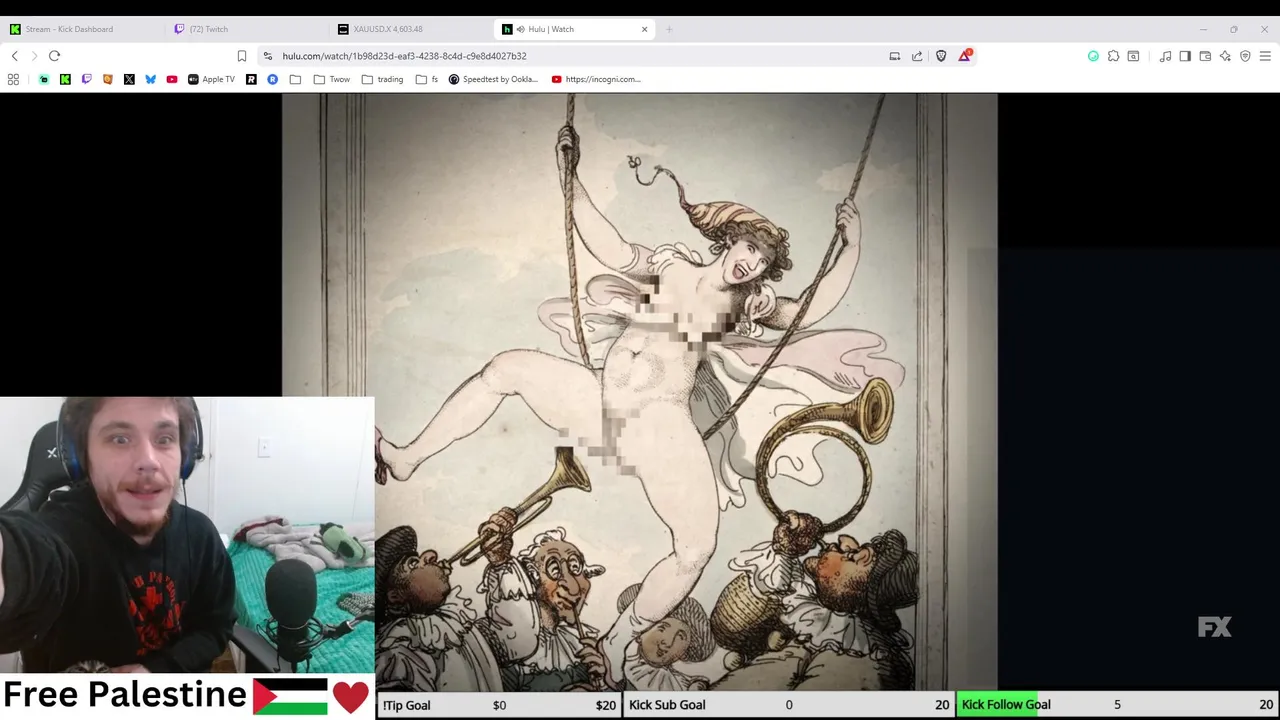Bookmark this page with the bookmark icon
The width and height of the screenshot is (1280, 720).
click(242, 56)
